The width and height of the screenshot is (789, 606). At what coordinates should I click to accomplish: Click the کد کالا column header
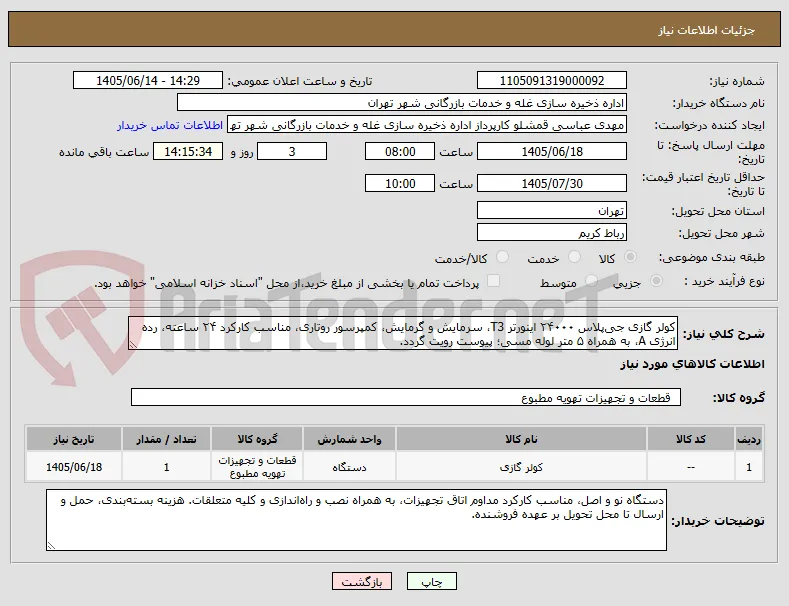coord(691,439)
